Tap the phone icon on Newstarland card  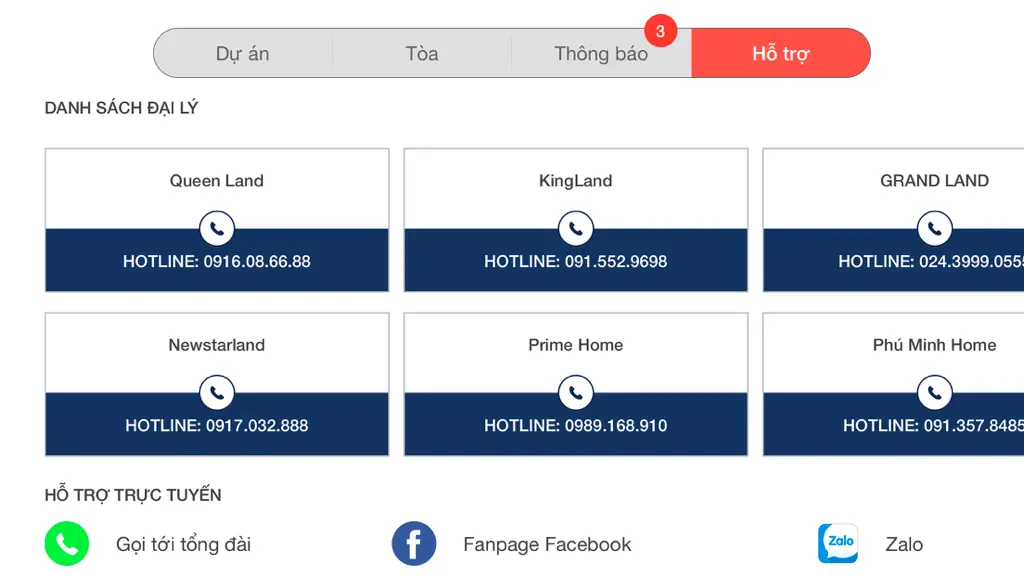click(x=217, y=392)
